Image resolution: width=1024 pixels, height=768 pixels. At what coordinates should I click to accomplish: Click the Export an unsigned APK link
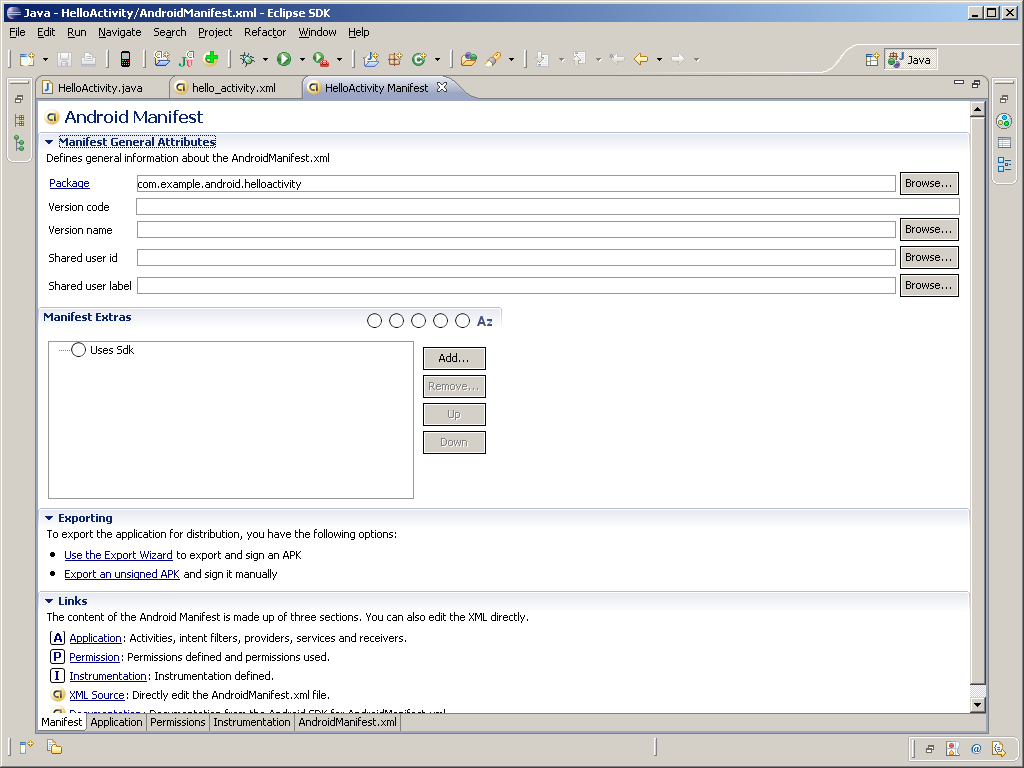[x=121, y=574]
